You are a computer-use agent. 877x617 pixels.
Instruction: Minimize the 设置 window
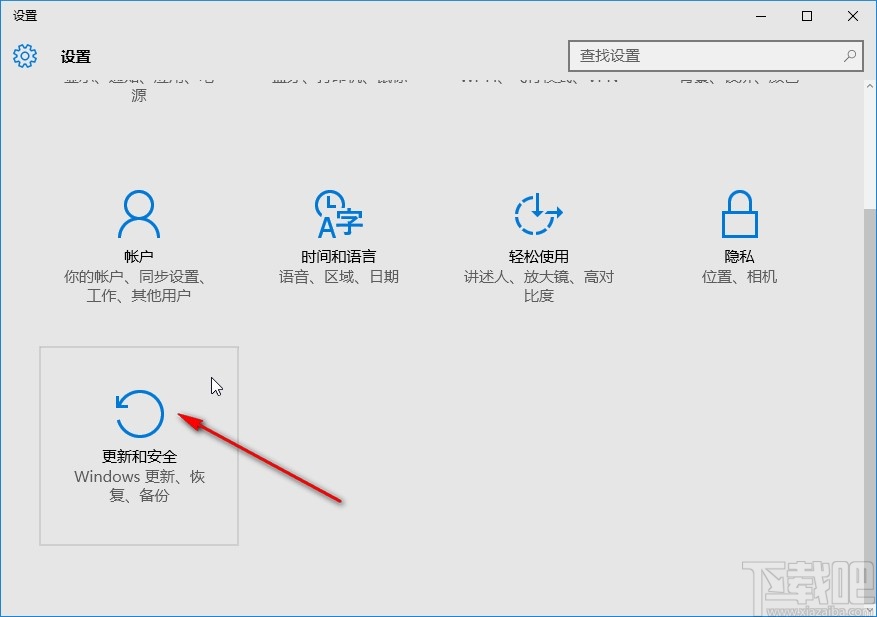pyautogui.click(x=760, y=16)
